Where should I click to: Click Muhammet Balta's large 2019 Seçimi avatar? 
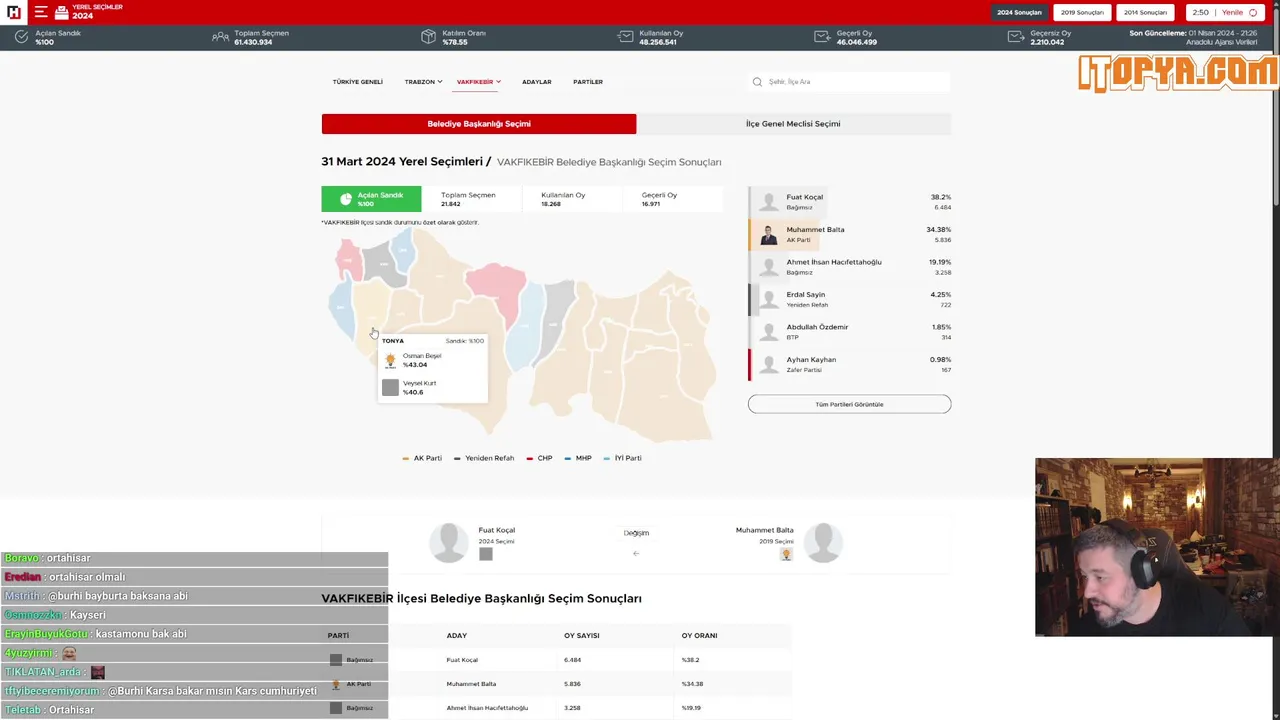click(x=823, y=543)
